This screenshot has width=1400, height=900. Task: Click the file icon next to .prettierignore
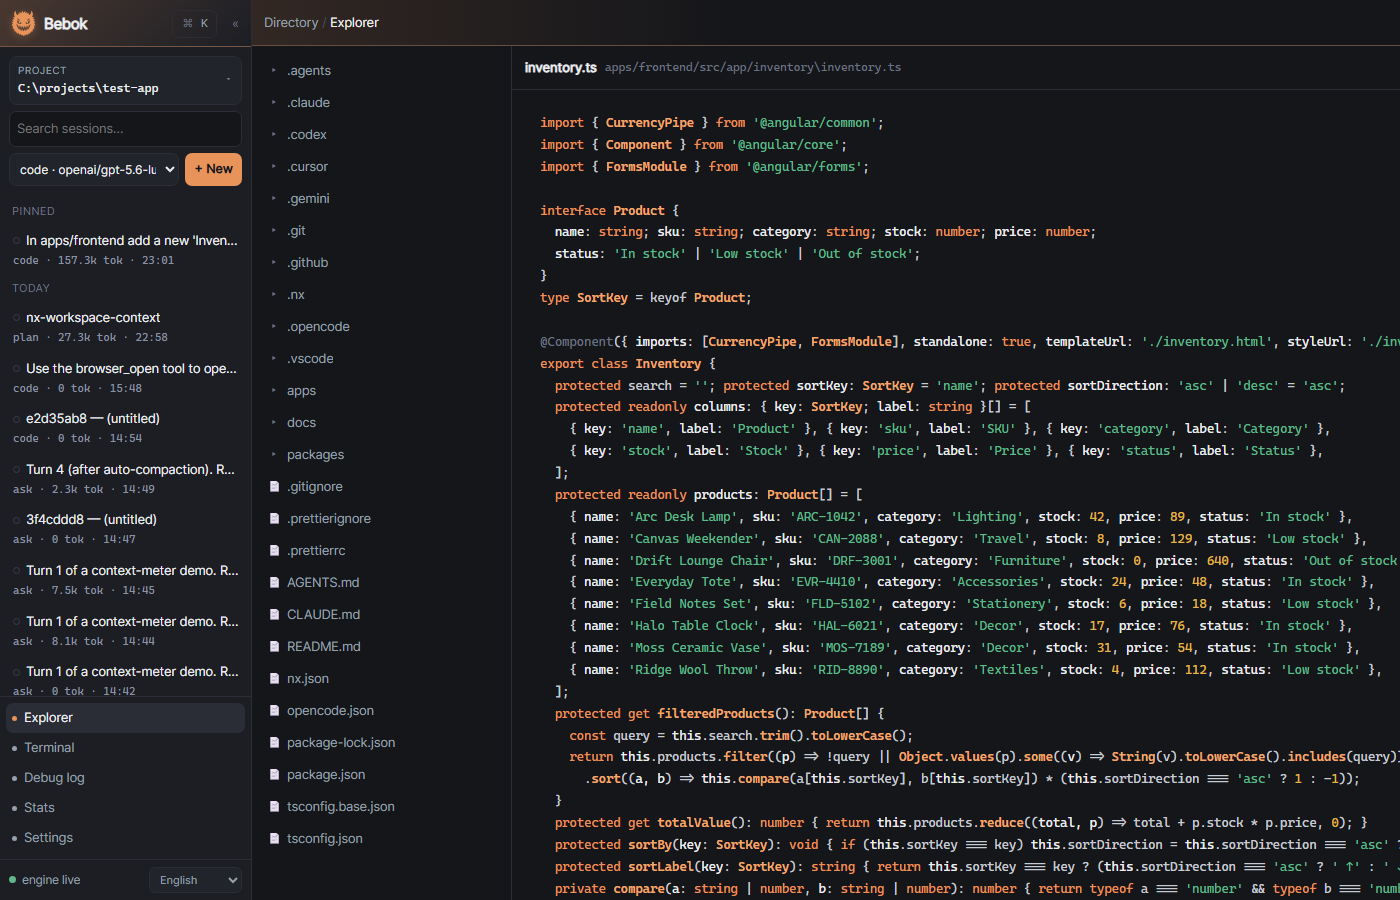[274, 519]
